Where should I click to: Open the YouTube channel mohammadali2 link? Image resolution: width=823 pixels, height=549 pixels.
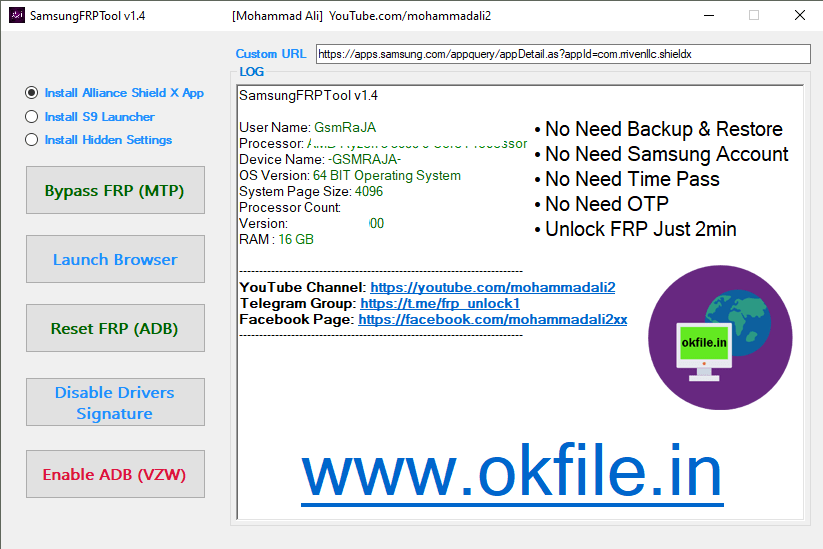[492, 288]
